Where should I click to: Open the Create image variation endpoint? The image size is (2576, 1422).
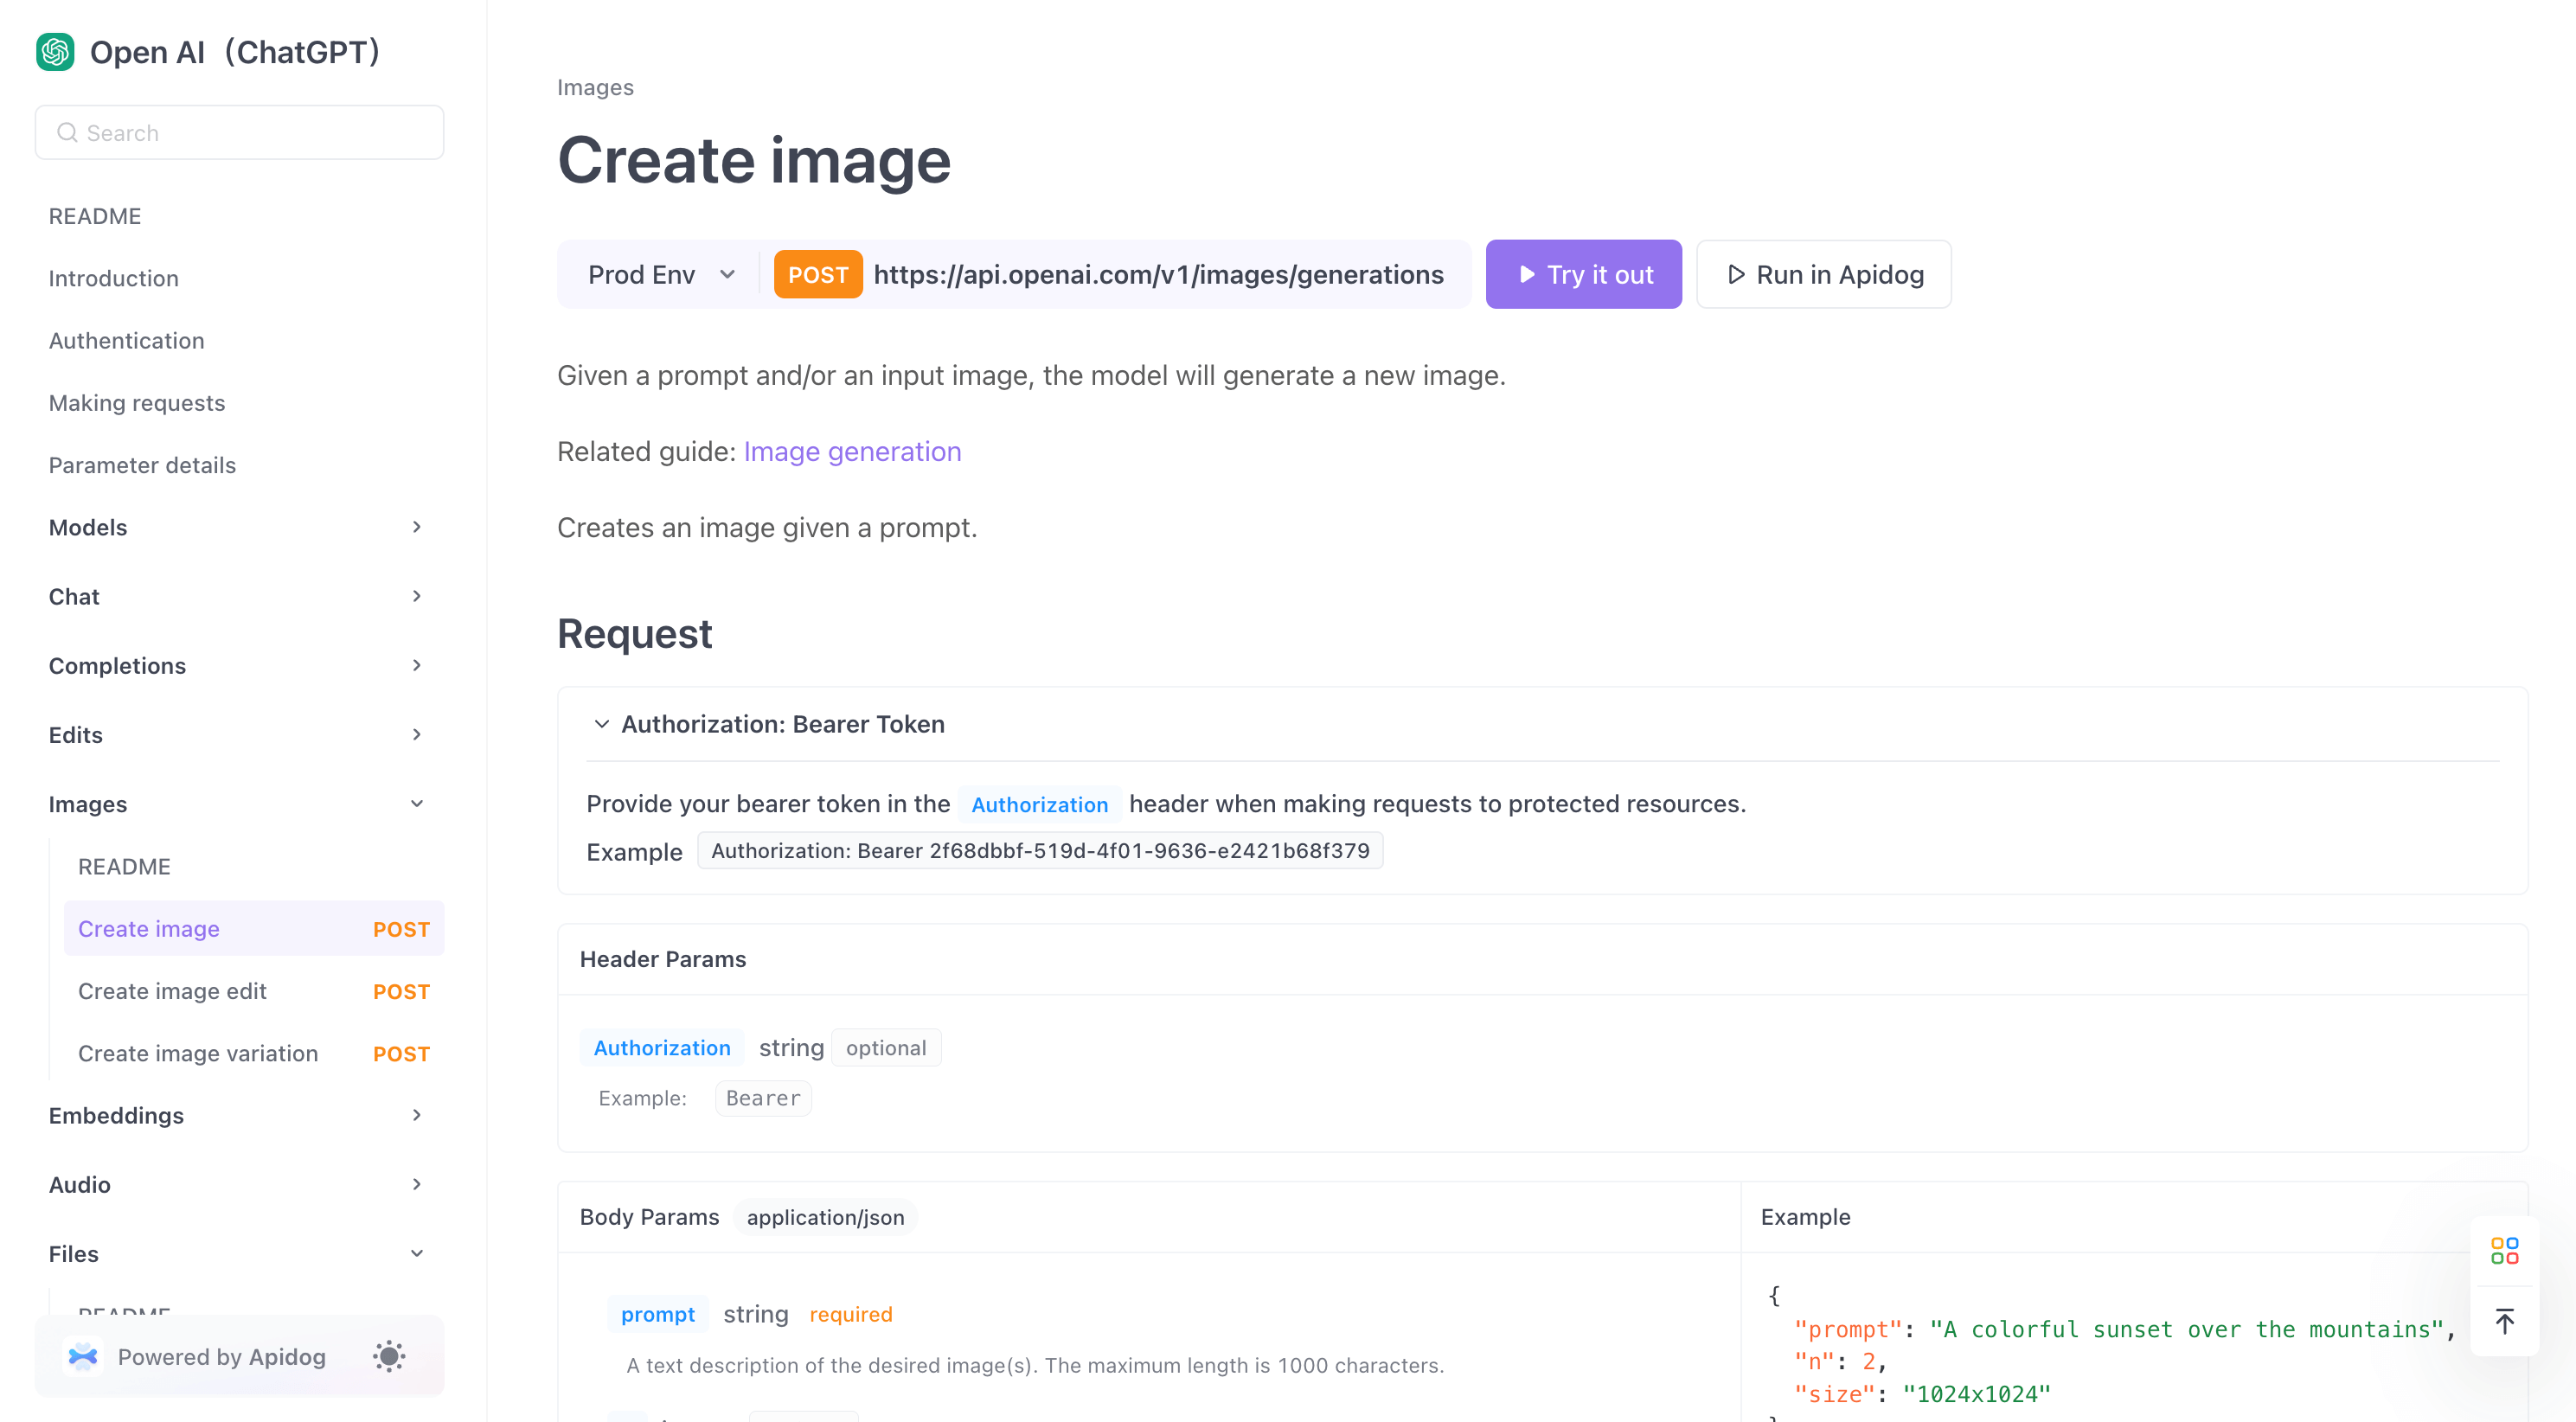198,1053
